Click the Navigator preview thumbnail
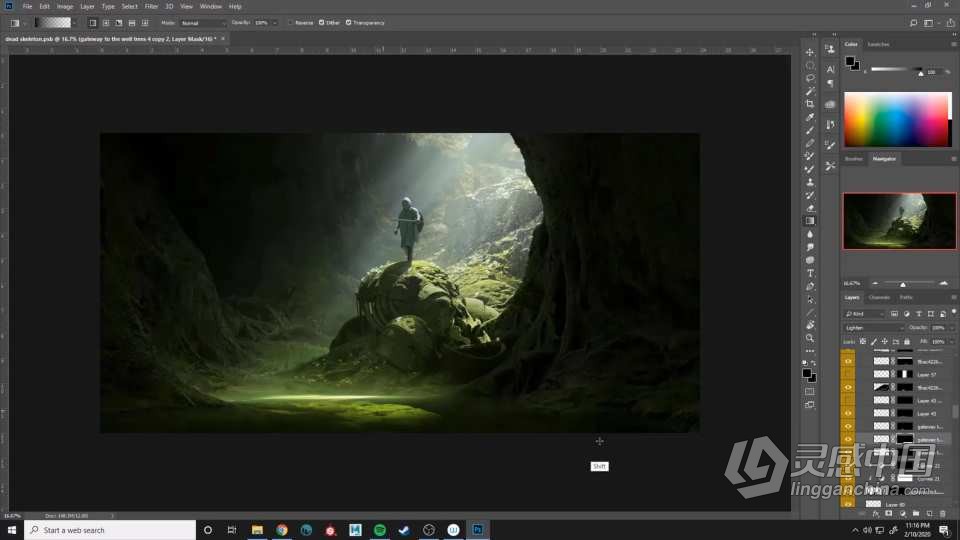Viewport: 960px width, 540px height. click(x=899, y=221)
